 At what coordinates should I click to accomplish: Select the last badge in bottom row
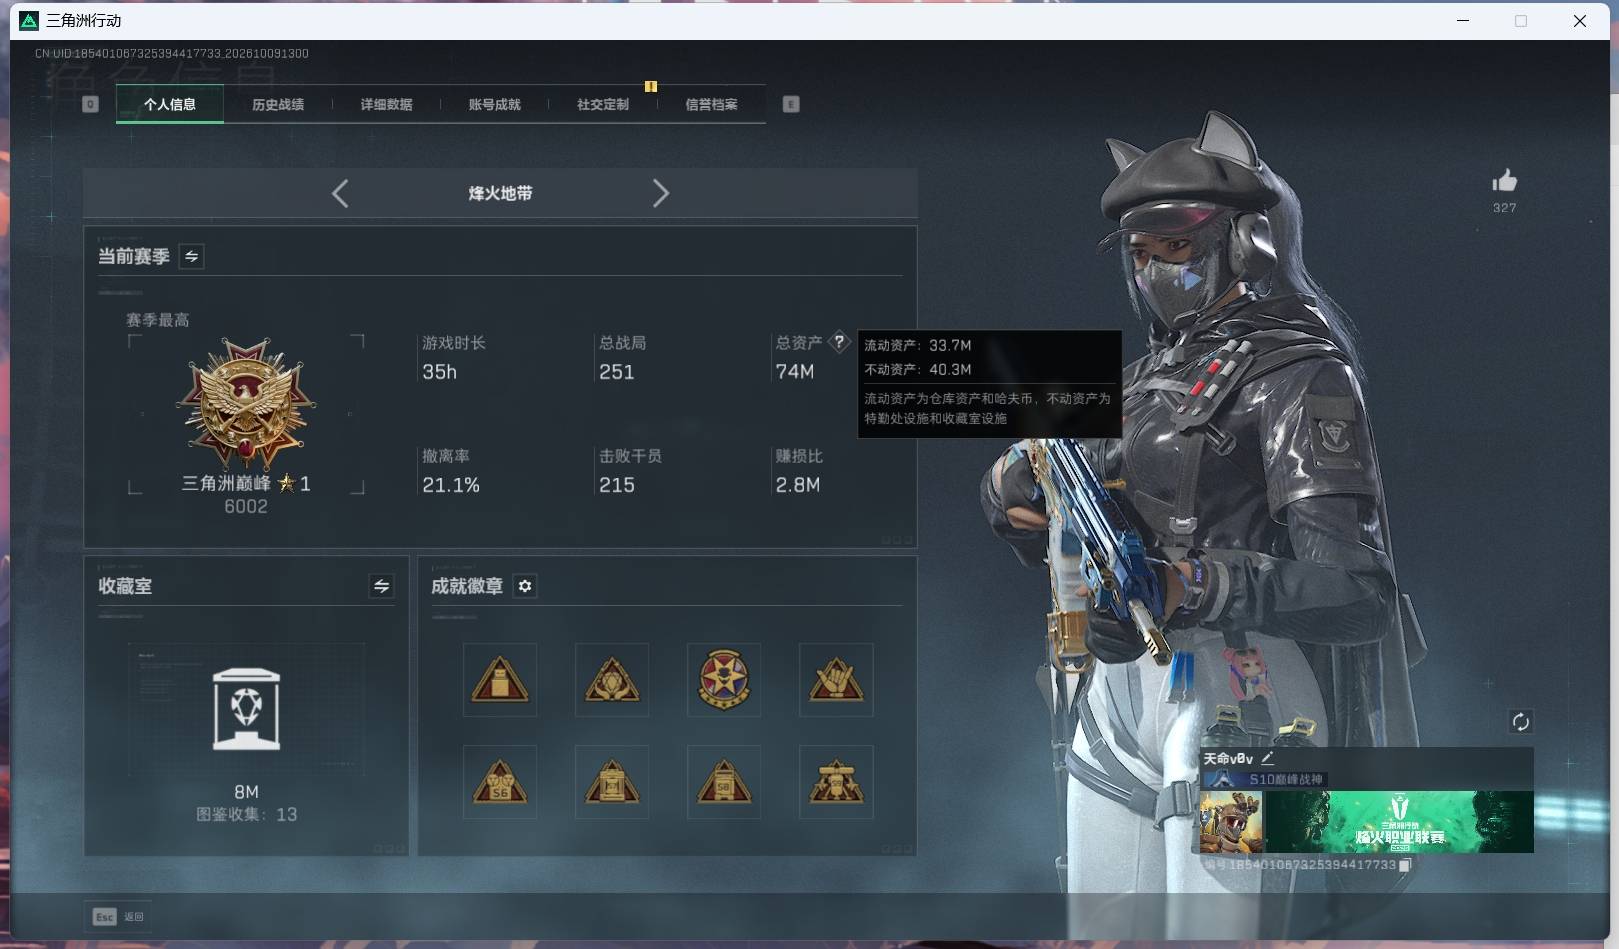point(836,782)
